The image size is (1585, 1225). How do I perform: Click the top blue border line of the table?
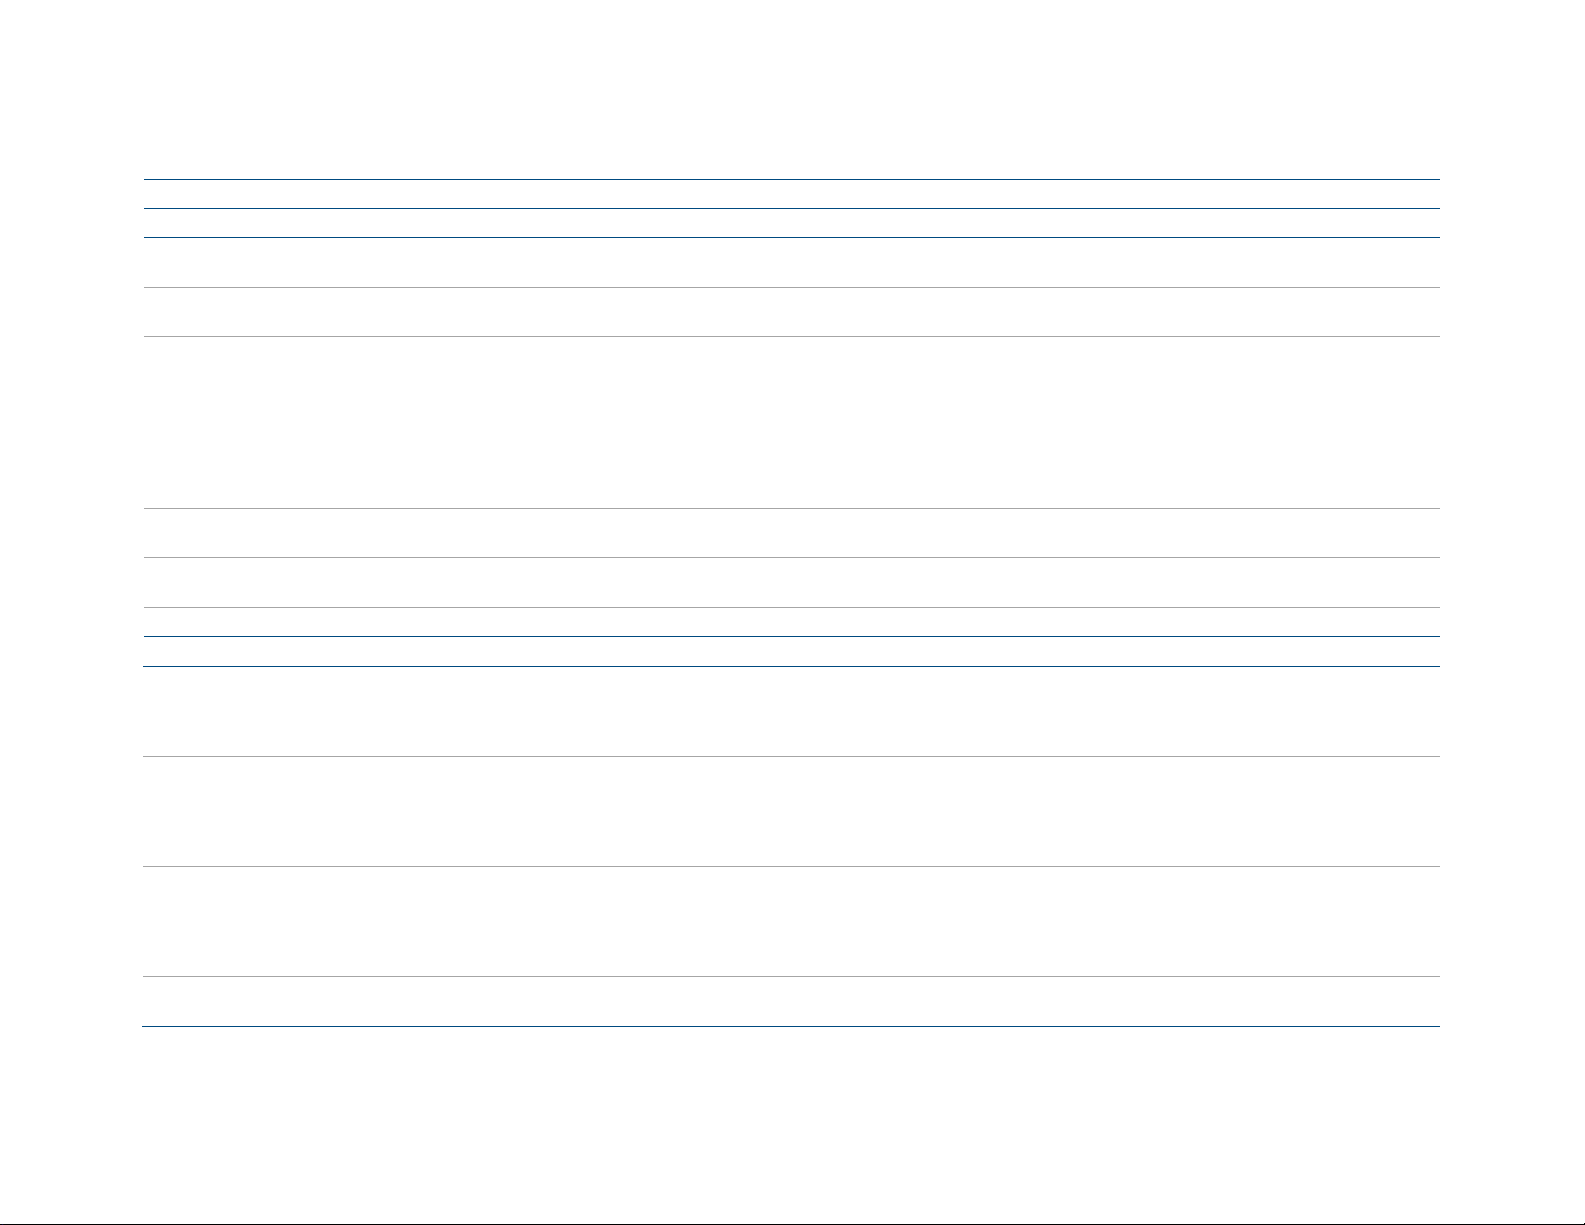pos(791,179)
